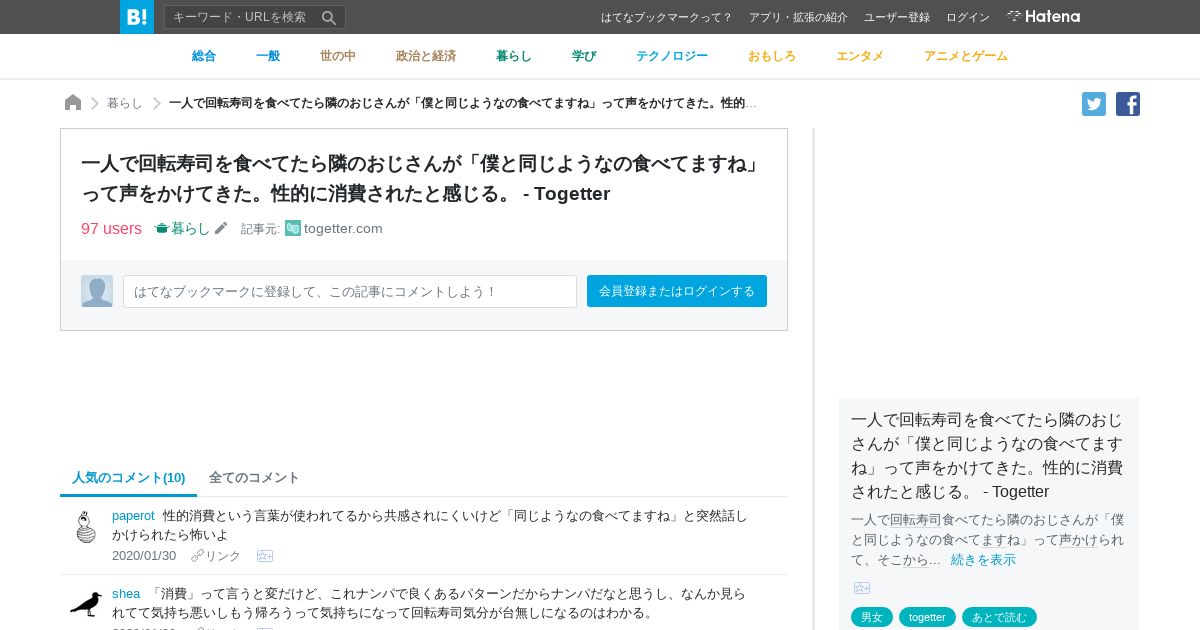This screenshot has width=1200, height=630.
Task: Open the main article title
Action: (x=420, y=178)
